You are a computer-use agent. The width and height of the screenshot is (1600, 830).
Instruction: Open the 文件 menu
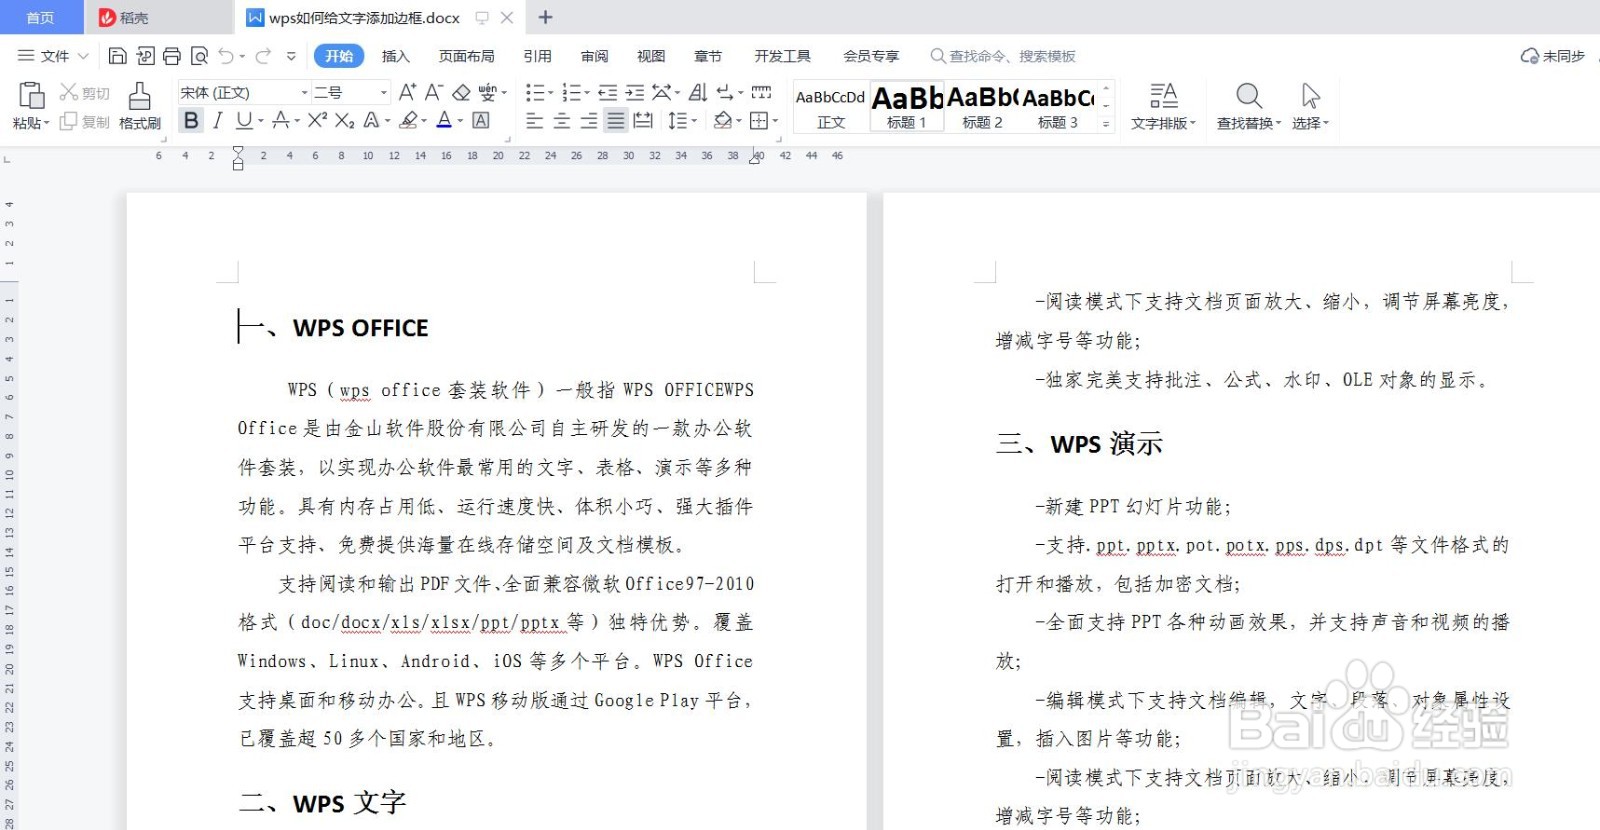(x=54, y=56)
